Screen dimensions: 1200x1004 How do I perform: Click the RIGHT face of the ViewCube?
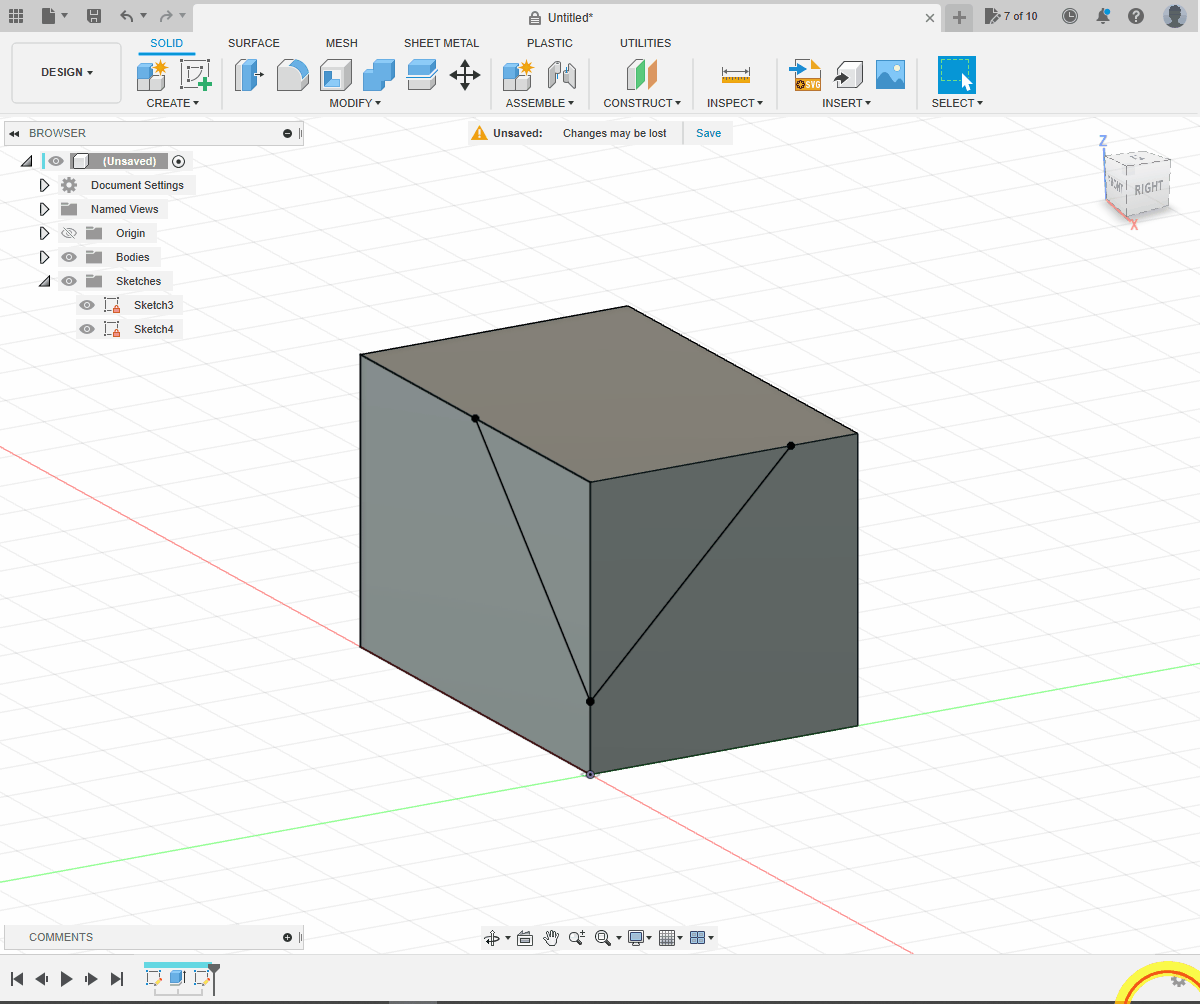[x=1148, y=187]
